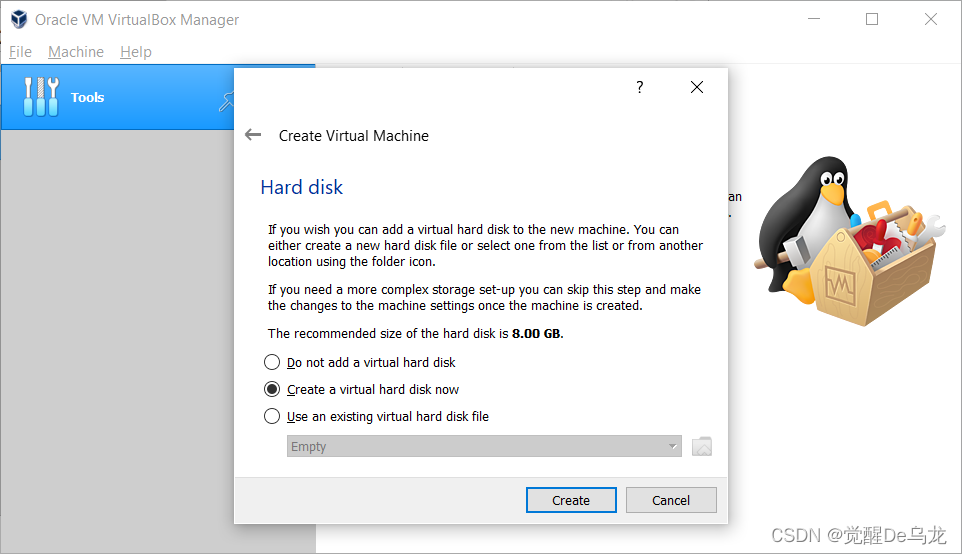Viewport: 962px width, 554px height.
Task: Close the VirtualBox Manager main window
Action: click(x=931, y=20)
